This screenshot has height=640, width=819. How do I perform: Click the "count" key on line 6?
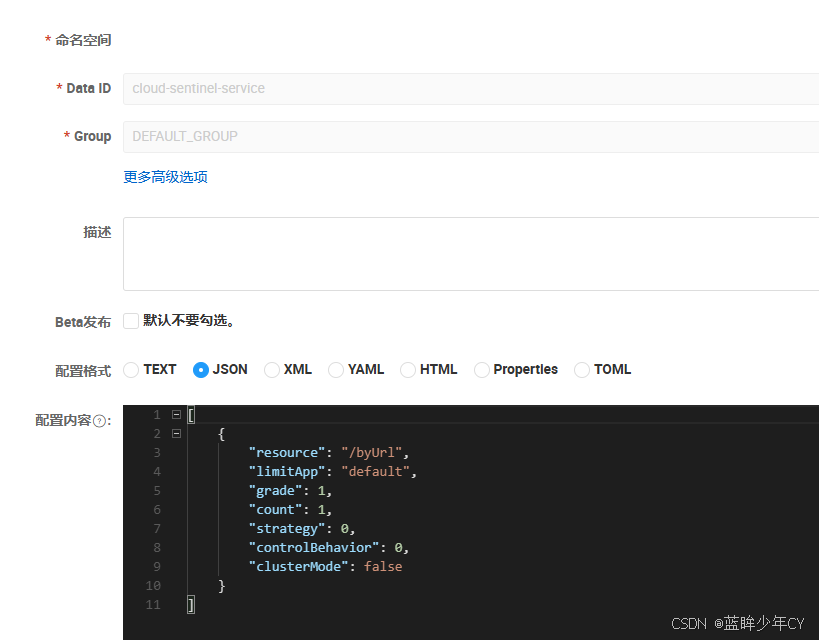tap(275, 509)
